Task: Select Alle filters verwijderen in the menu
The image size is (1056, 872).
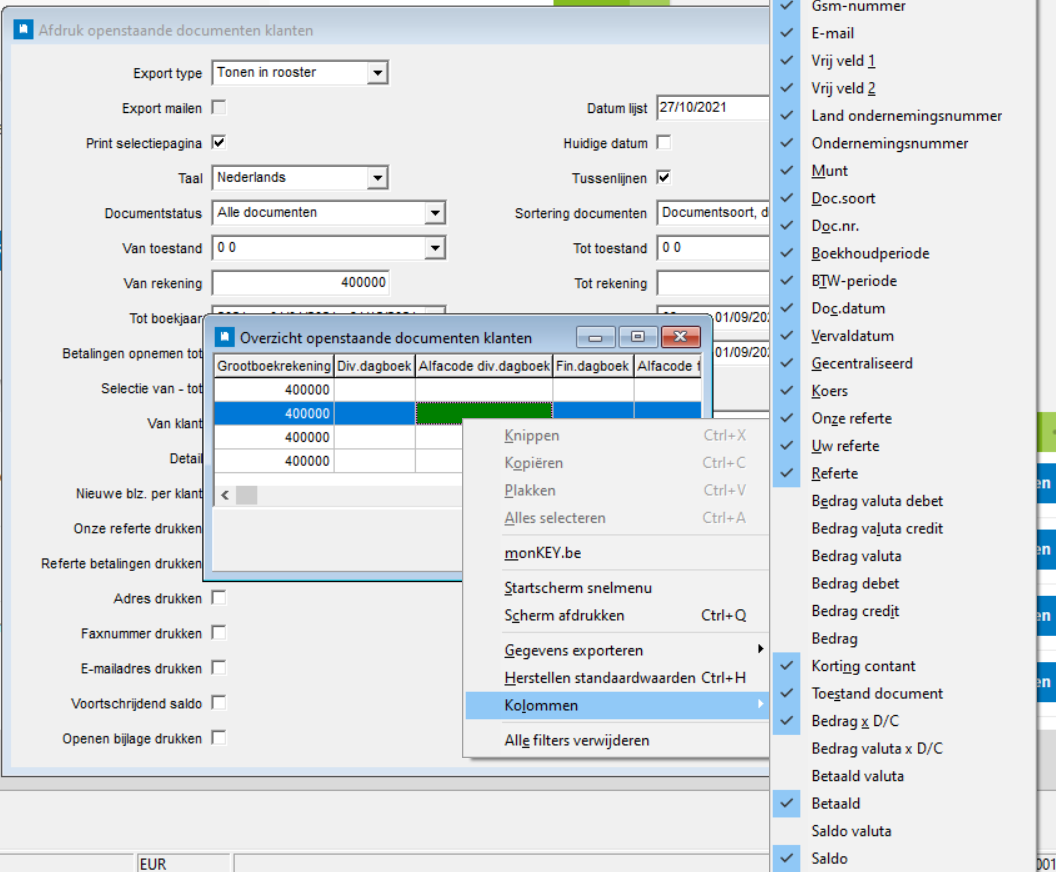Action: 577,741
